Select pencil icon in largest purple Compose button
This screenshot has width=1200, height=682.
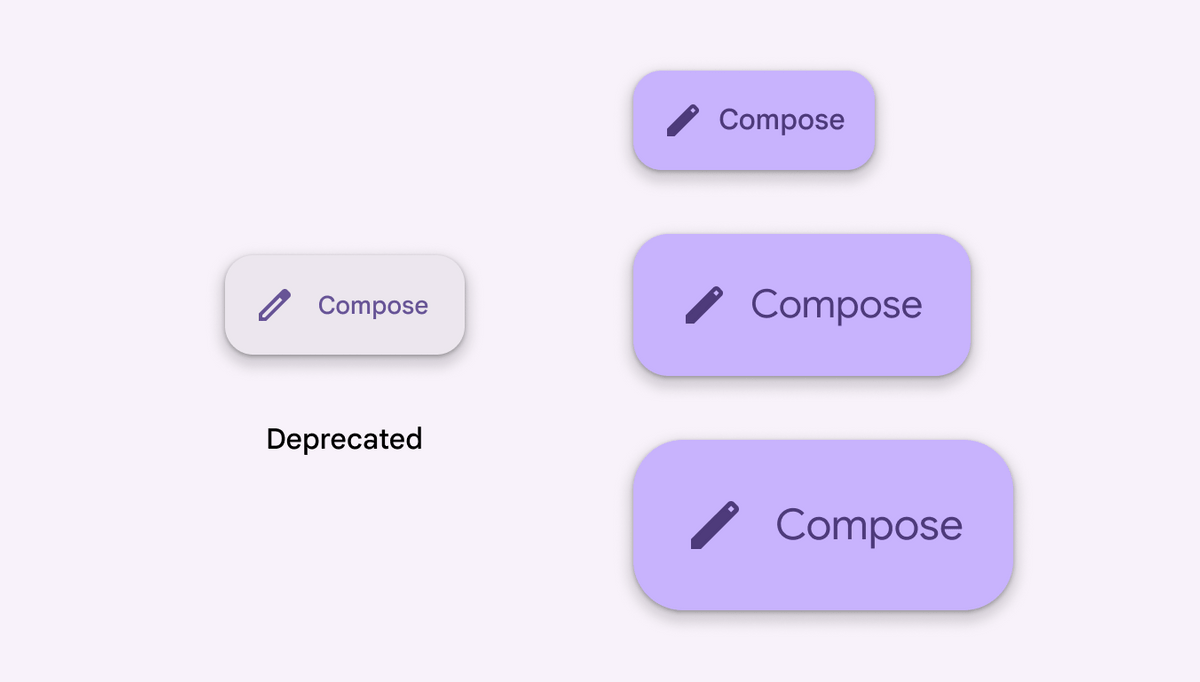715,525
